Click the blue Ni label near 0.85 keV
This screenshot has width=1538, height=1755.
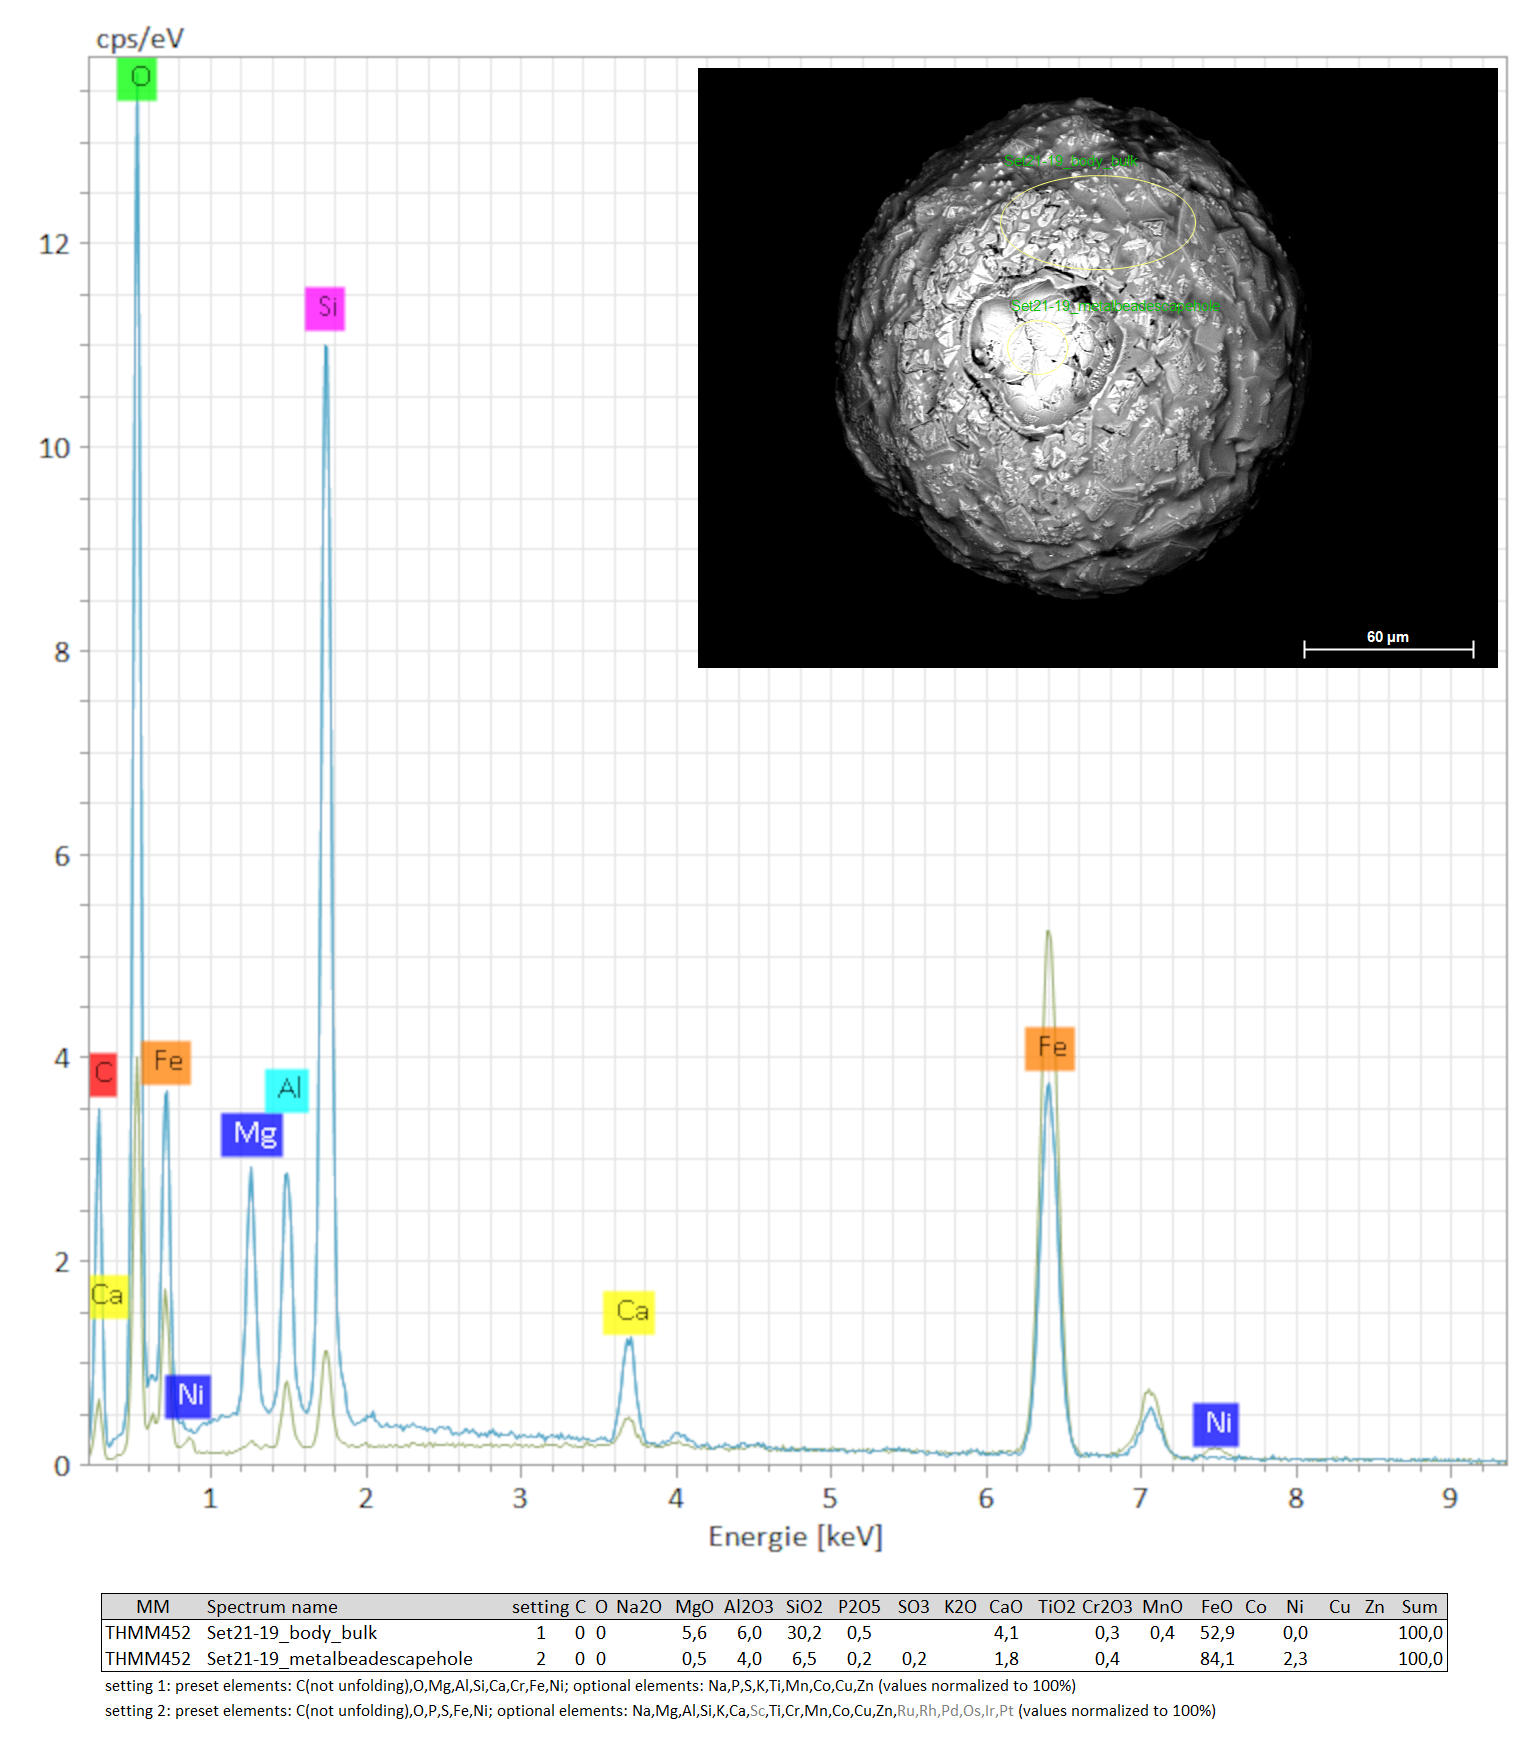[188, 1395]
